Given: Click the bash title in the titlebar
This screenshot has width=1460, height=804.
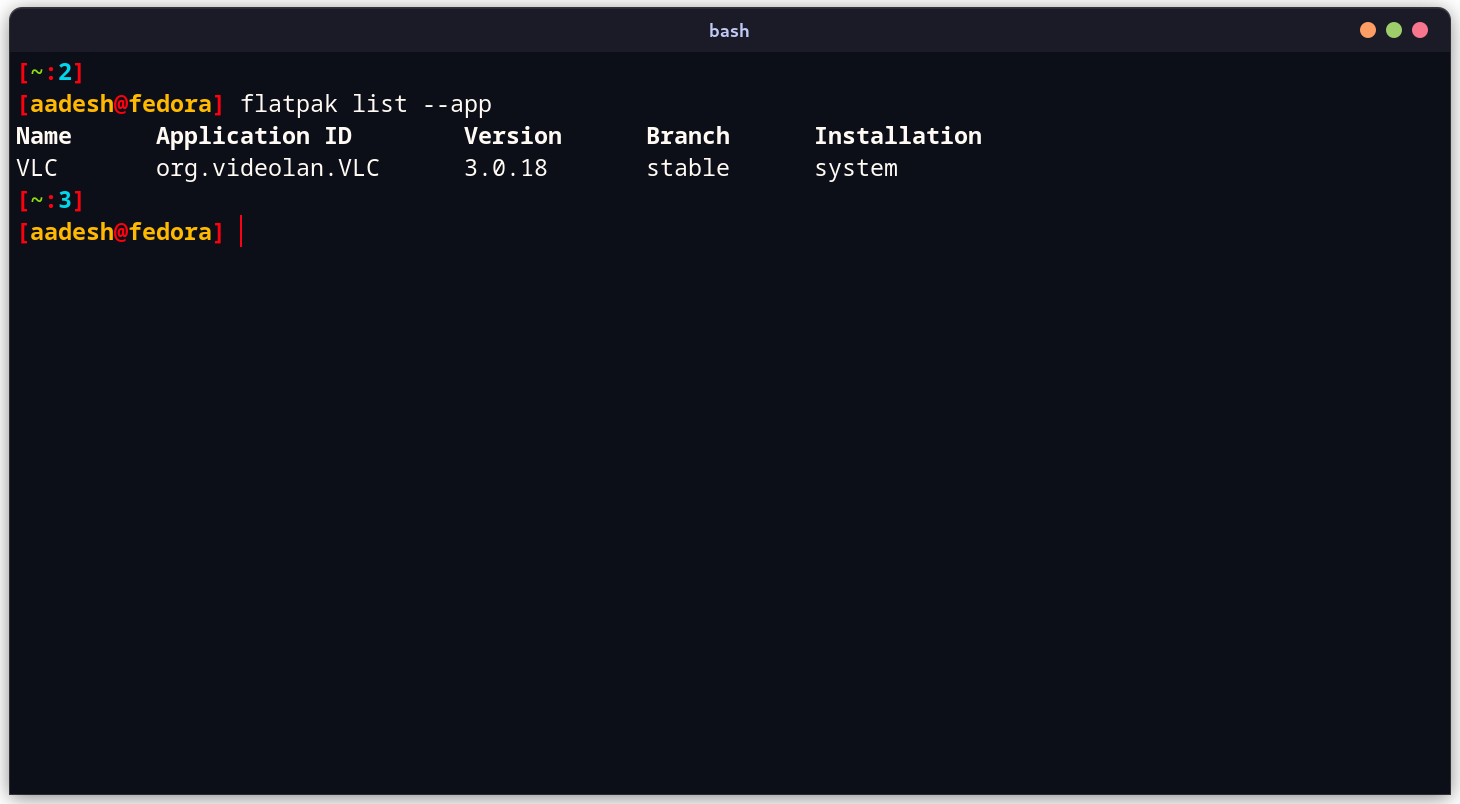Looking at the screenshot, I should click(729, 30).
